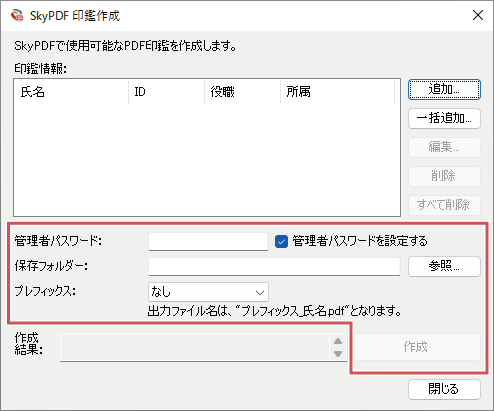Click up arrow in 作成結果 scrollbar
494x411 pixels.
pos(338,341)
